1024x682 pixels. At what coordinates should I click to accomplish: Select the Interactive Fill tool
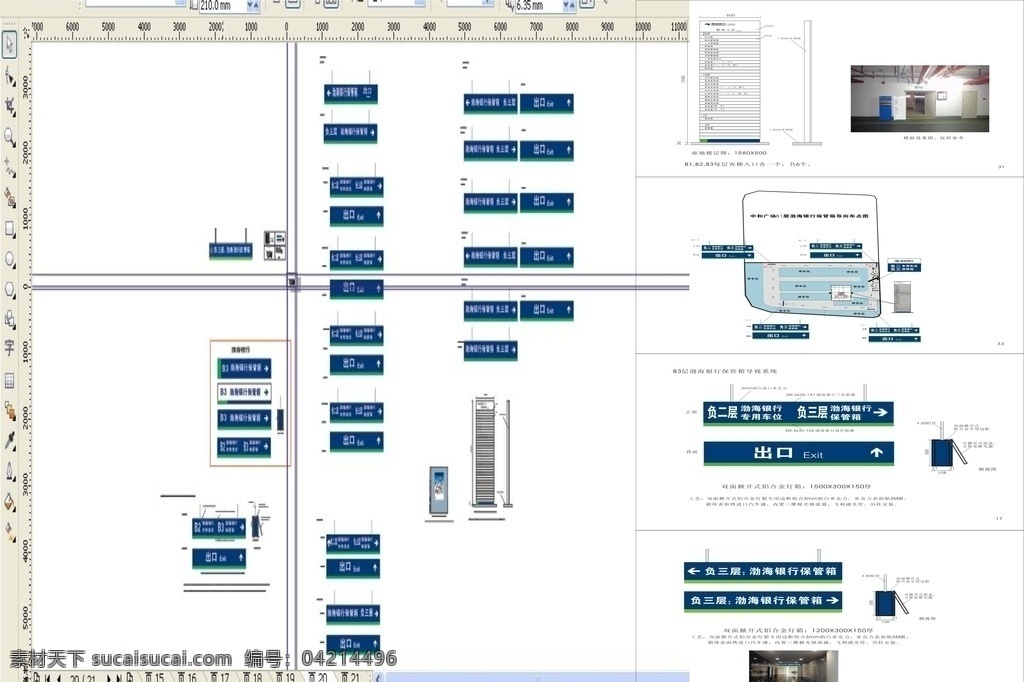tap(9, 532)
